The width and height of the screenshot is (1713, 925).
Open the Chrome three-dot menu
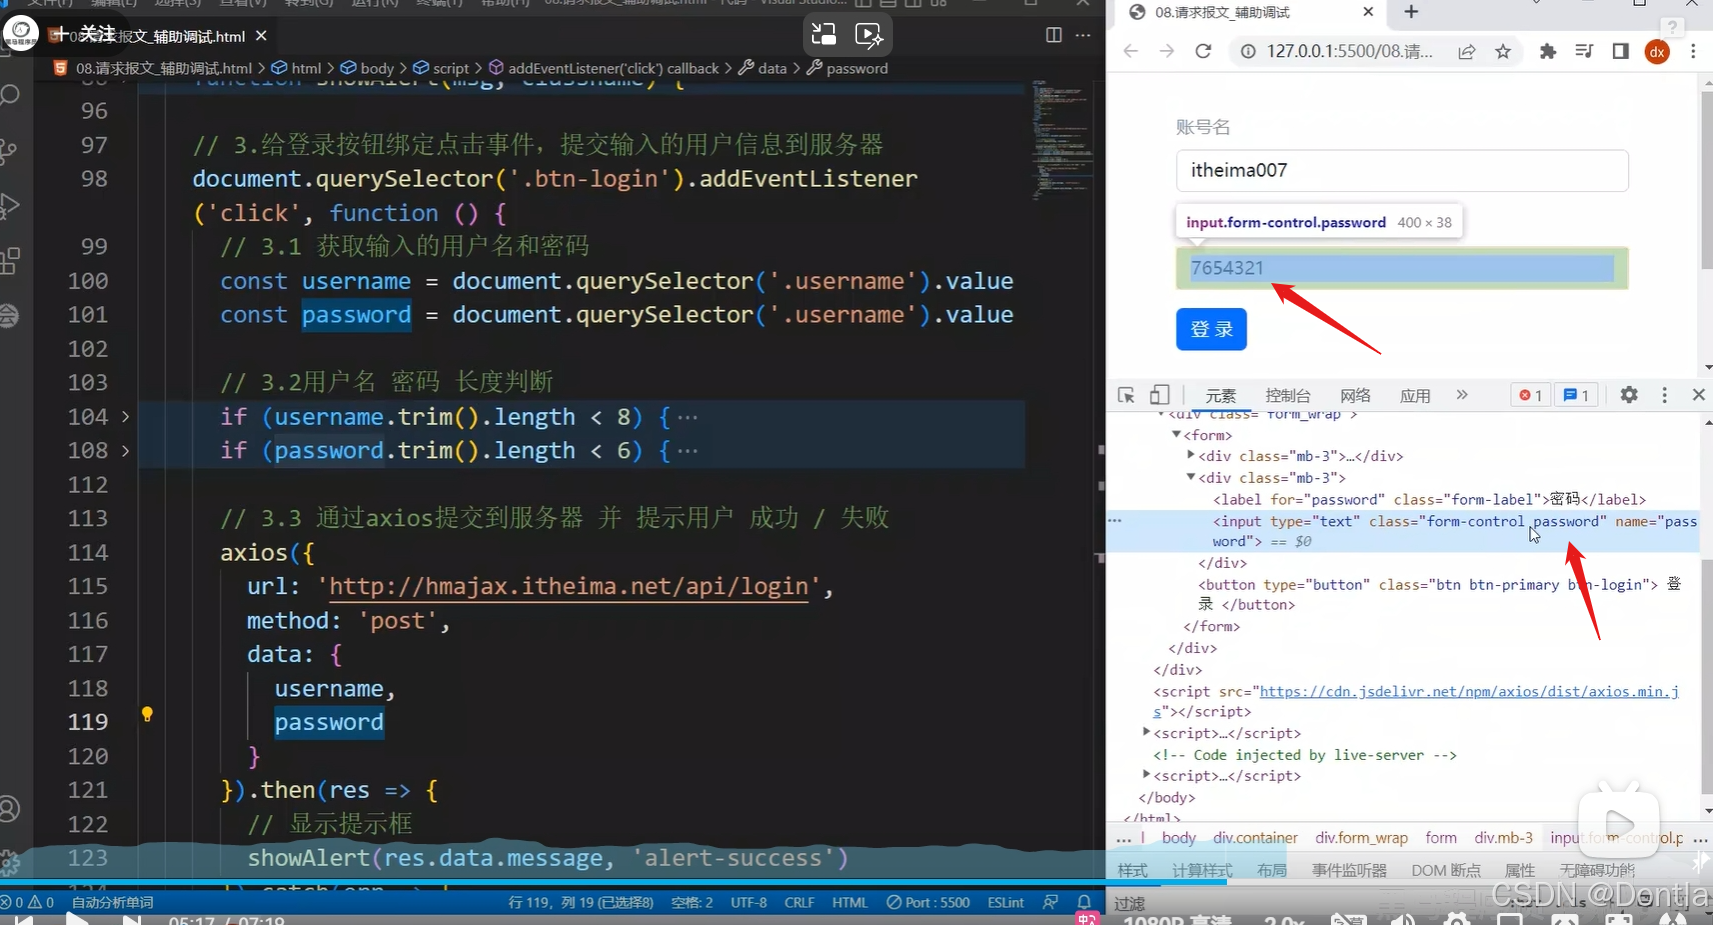(x=1693, y=51)
